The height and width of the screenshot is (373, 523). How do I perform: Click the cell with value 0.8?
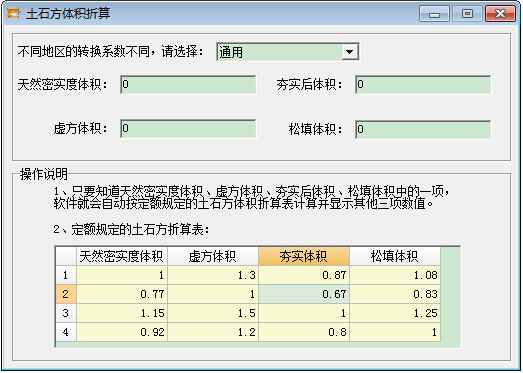click(x=304, y=332)
